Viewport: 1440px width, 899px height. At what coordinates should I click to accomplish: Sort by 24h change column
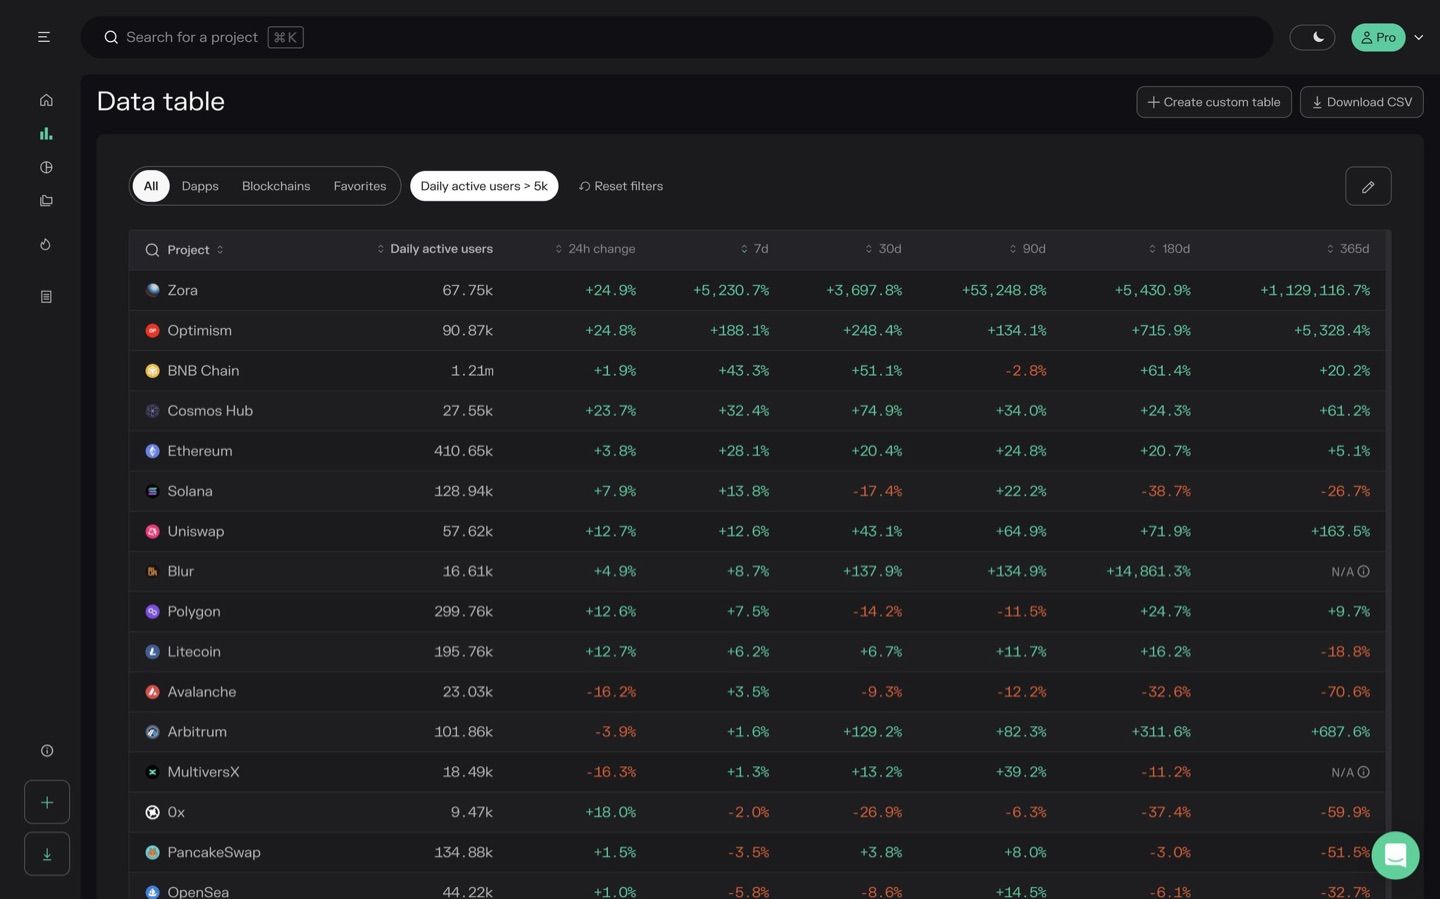pos(595,249)
